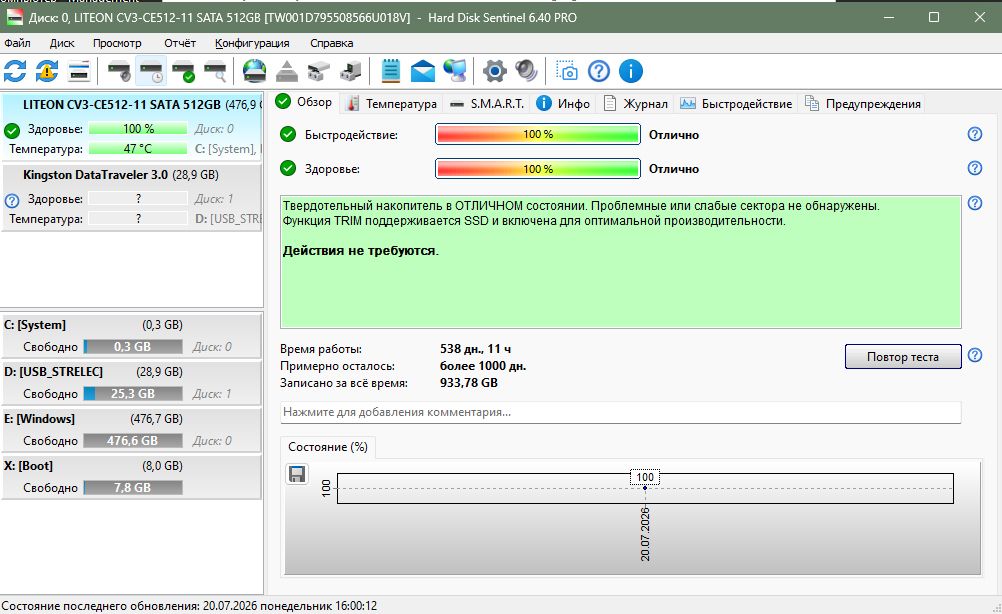Select the X: [Boot] partition
This screenshot has height=614, width=1002.
click(132, 477)
